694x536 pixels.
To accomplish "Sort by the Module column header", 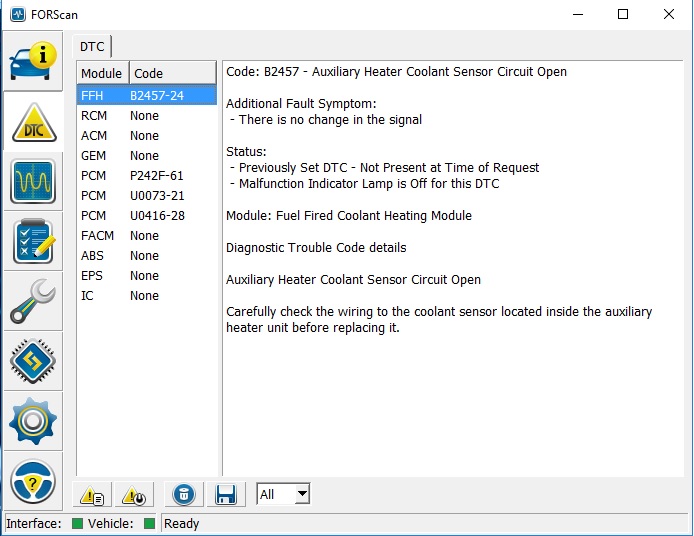I will pyautogui.click(x=102, y=73).
